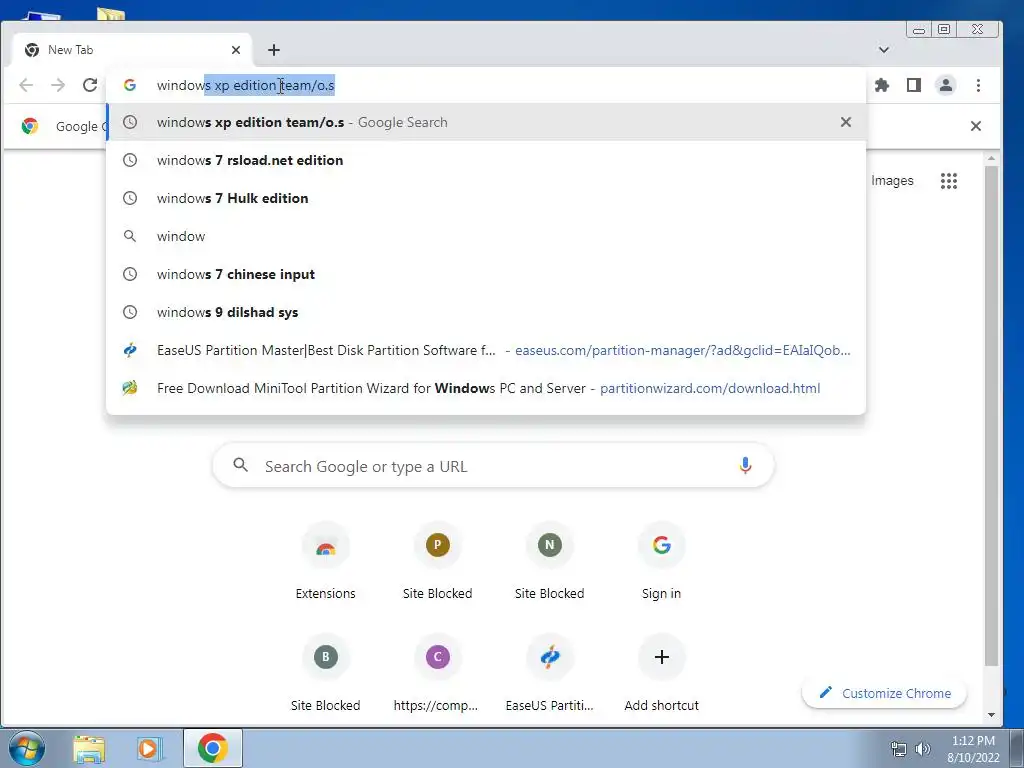Open the Extensions shortcut
The image size is (1024, 768).
tap(325, 560)
